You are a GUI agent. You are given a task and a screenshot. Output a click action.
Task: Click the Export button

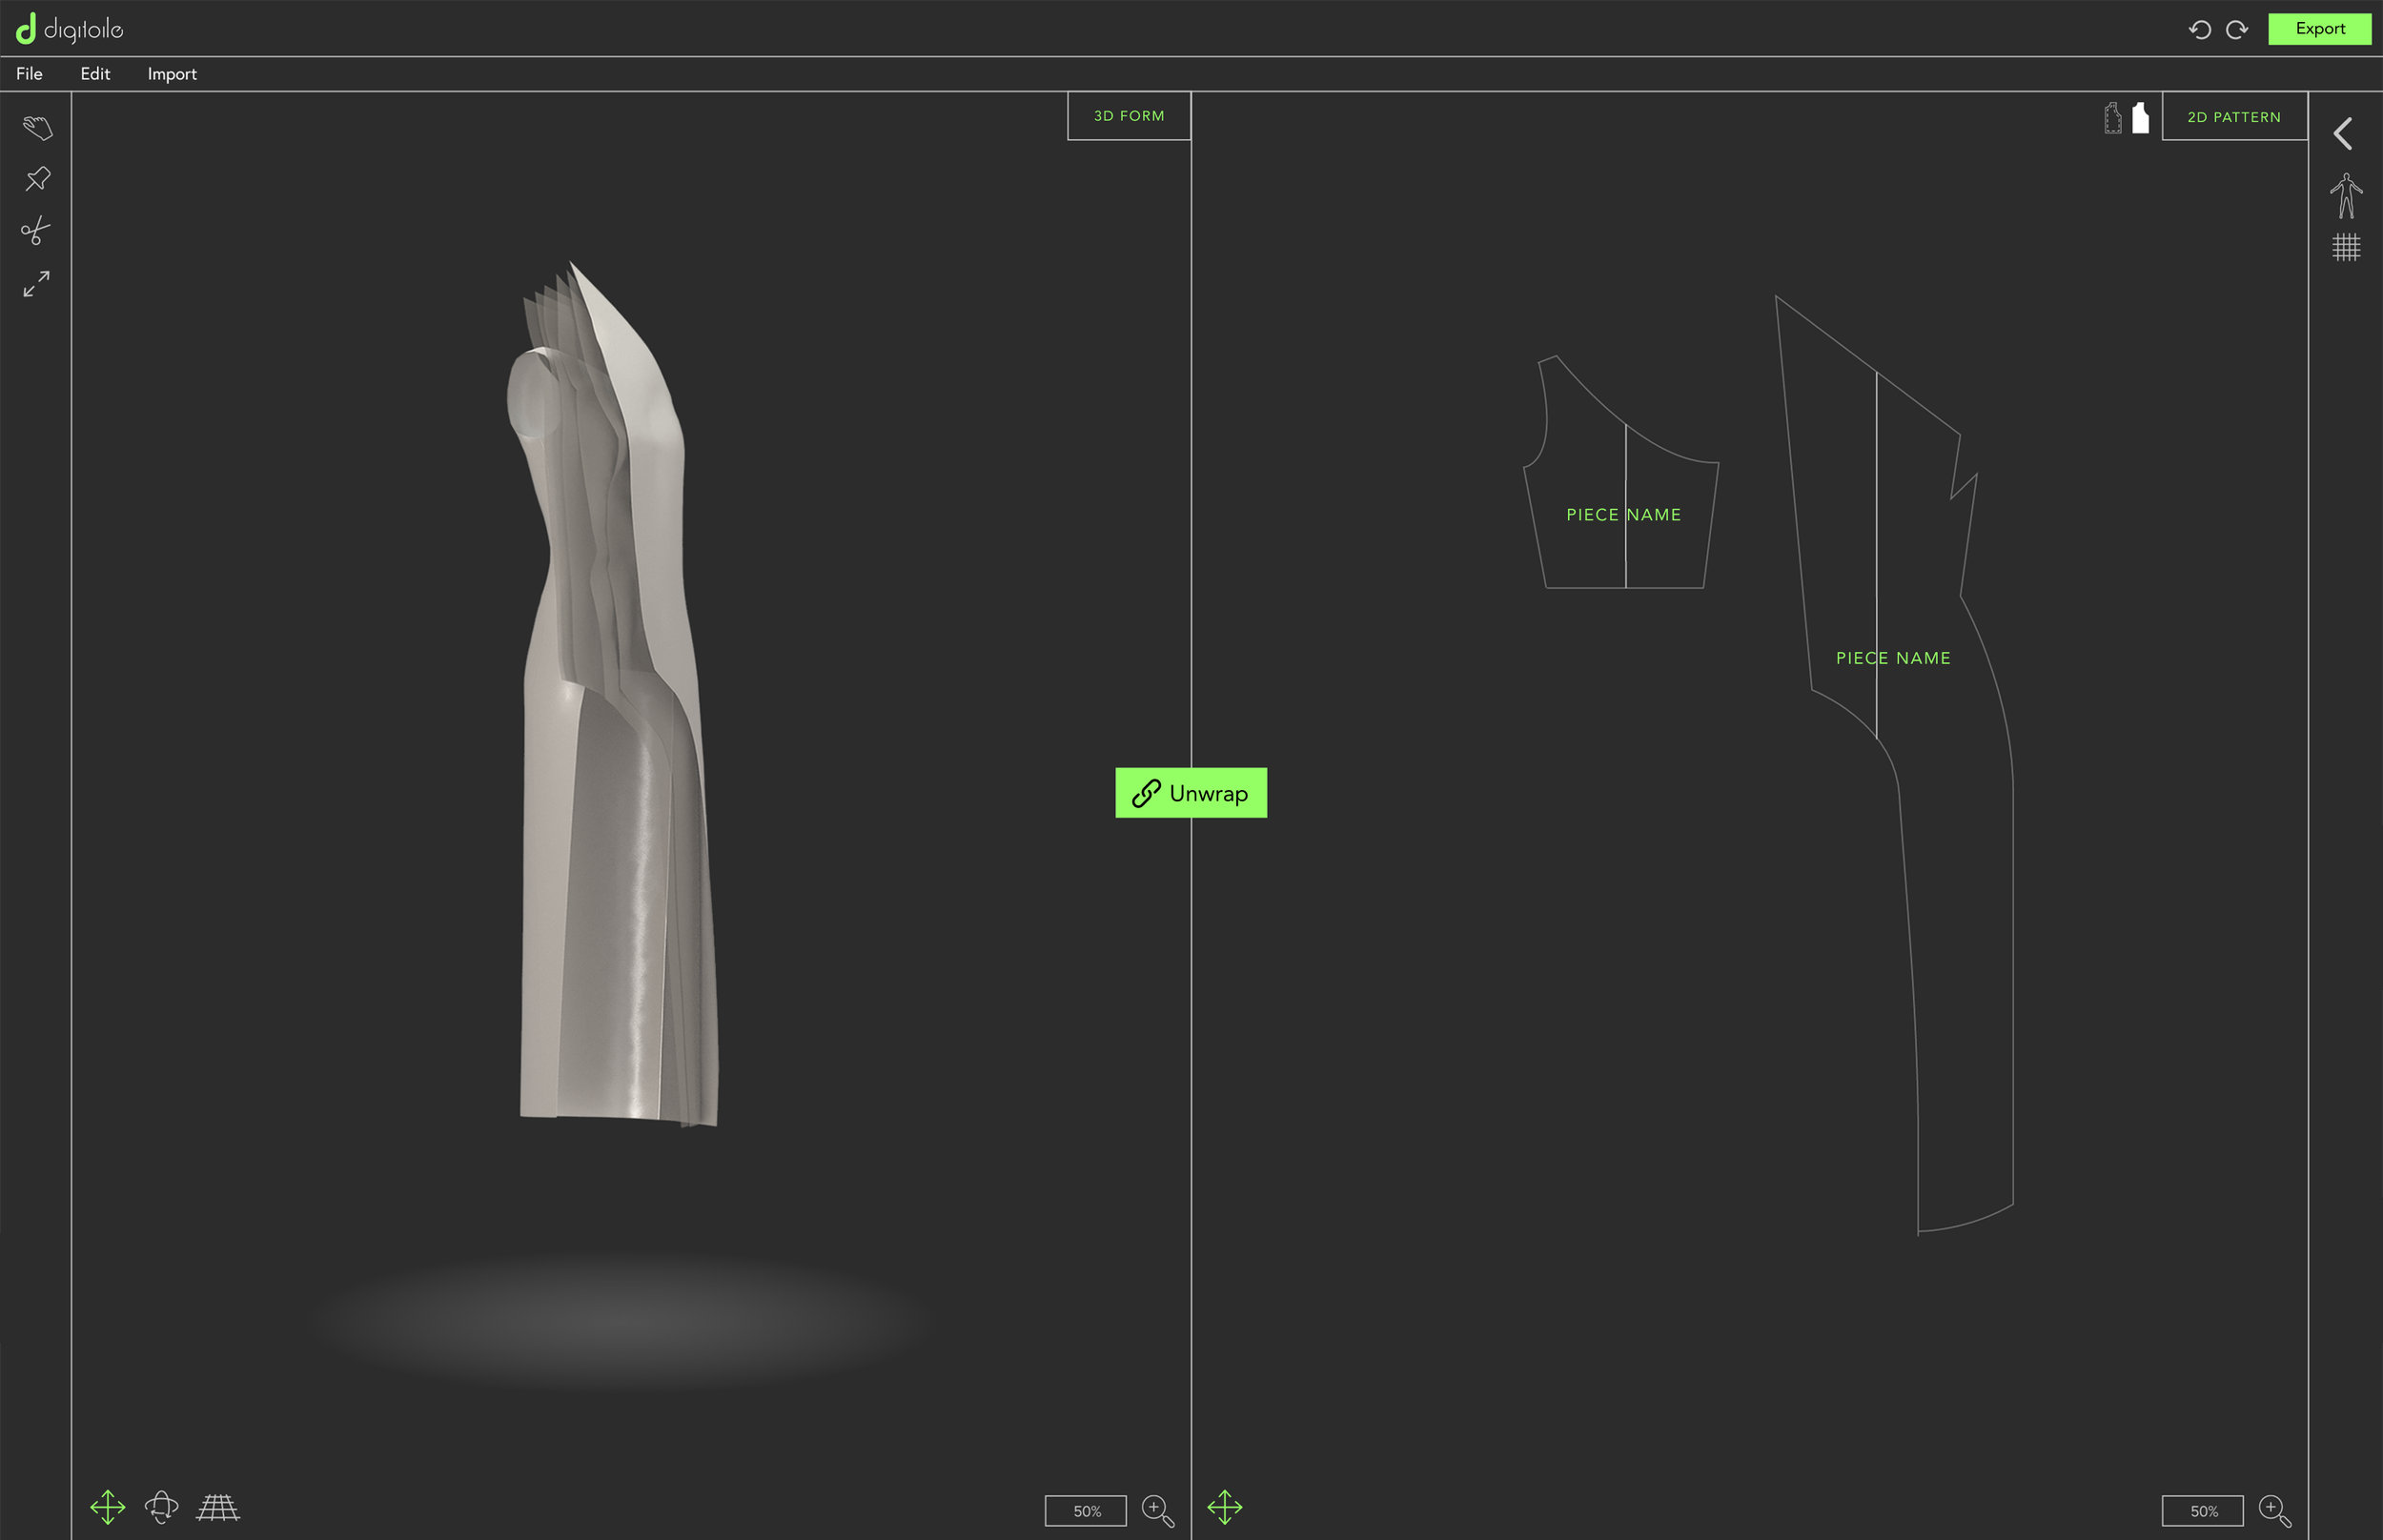pos(2319,29)
